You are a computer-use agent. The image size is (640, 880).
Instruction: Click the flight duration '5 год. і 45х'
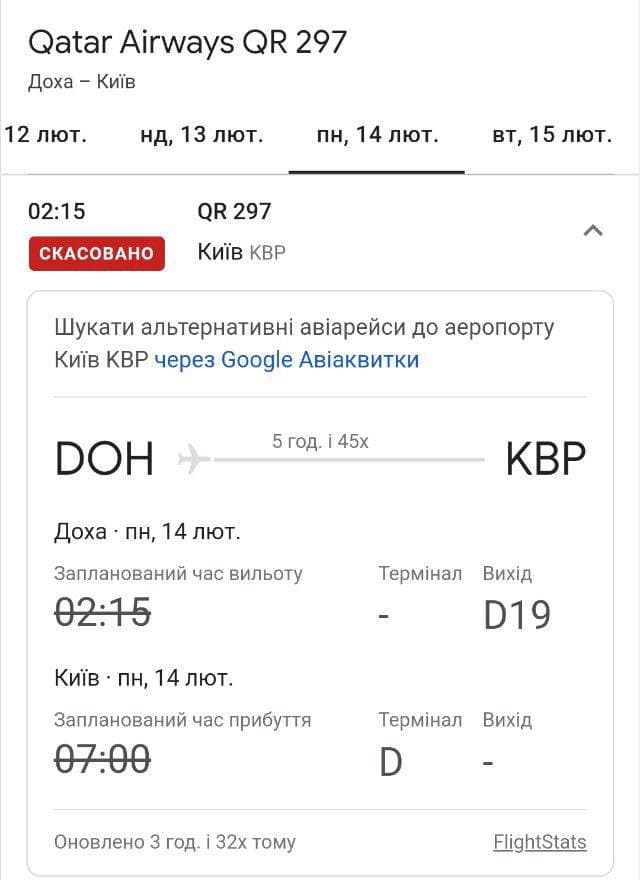[320, 441]
